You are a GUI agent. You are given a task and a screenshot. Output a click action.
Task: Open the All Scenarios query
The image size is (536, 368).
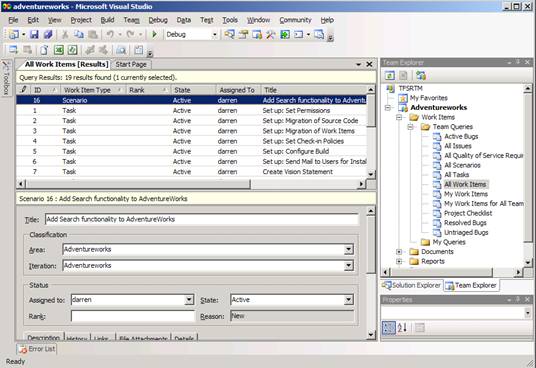click(462, 165)
